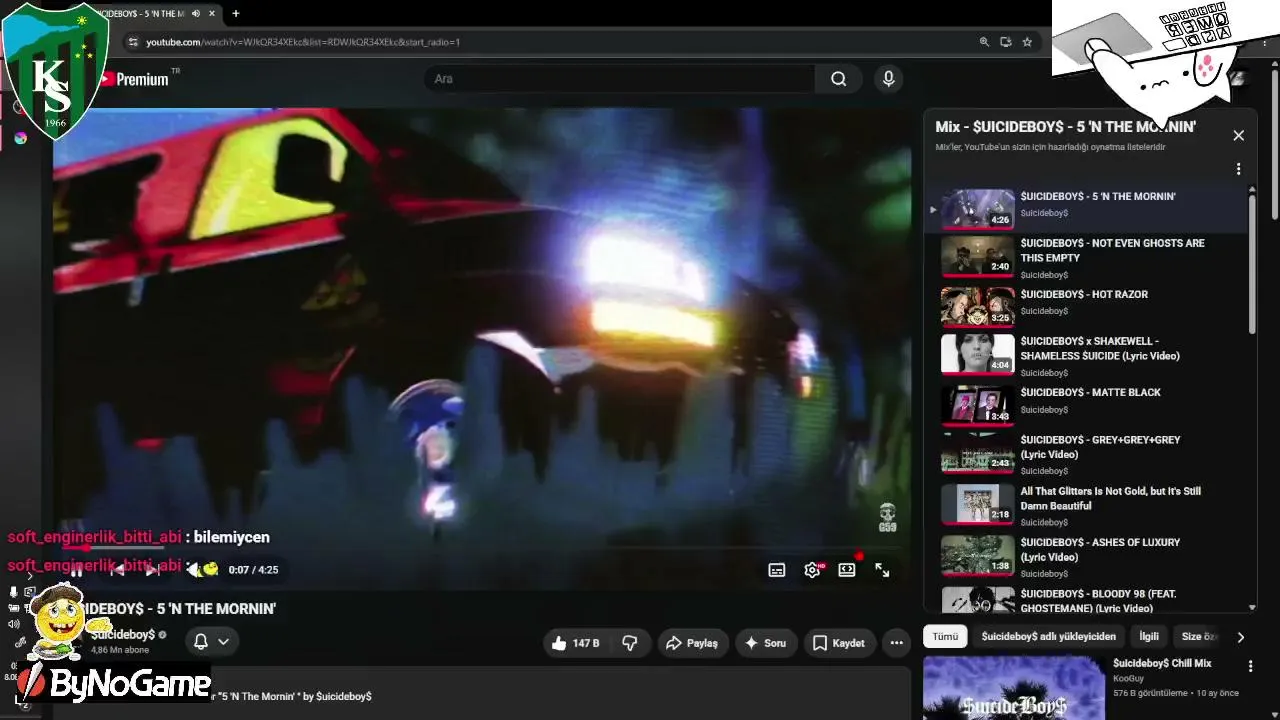Filter by $uicideboy$ adlı yükleyiciden chip
This screenshot has height=720, width=1280.
click(1048, 637)
